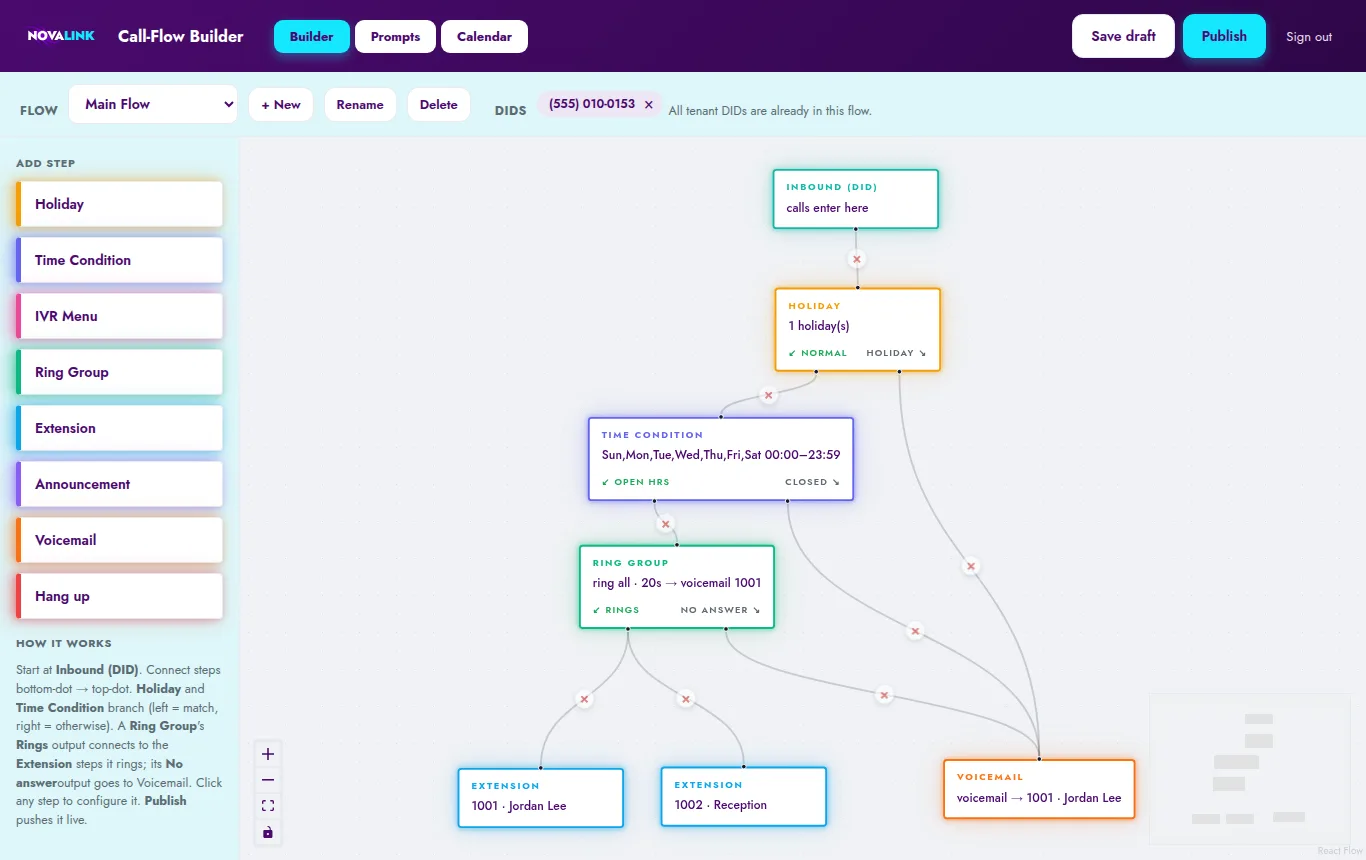This screenshot has width=1366, height=860.
Task: Remove the (555) 010-0153 DID chip
Action: click(x=648, y=104)
